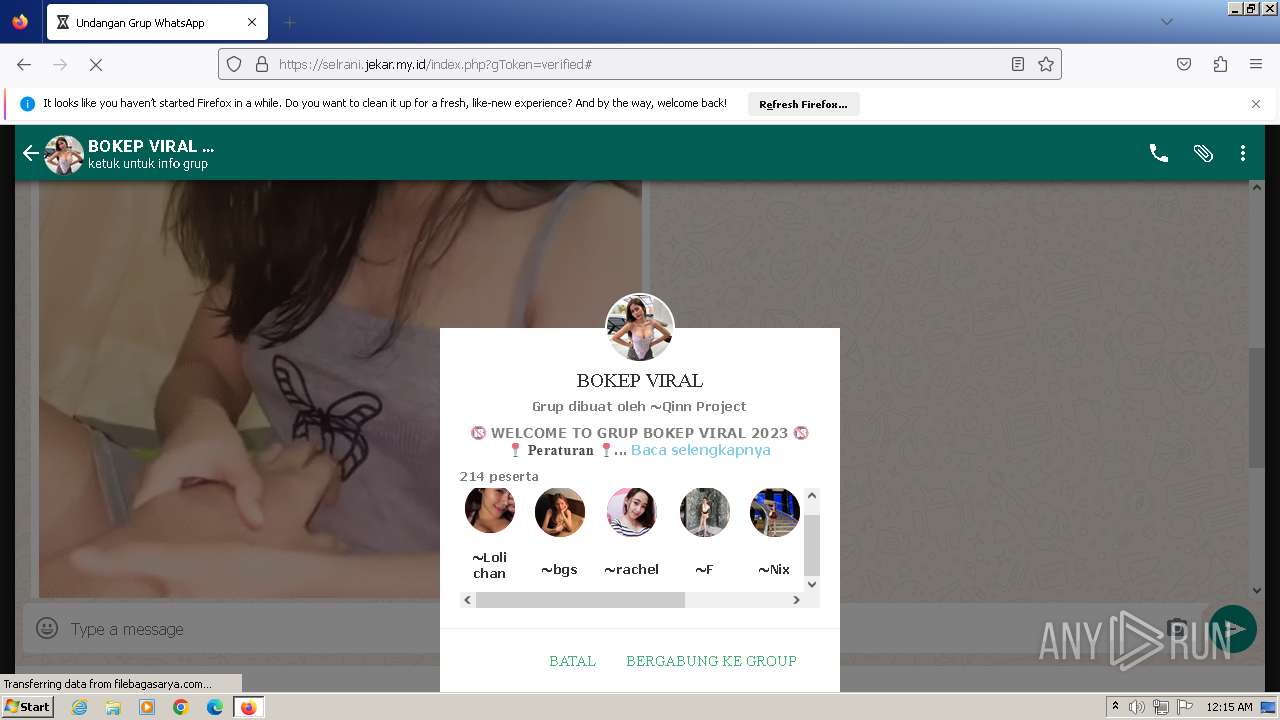1280x720 pixels.
Task: Click the green send message button
Action: click(x=1233, y=629)
